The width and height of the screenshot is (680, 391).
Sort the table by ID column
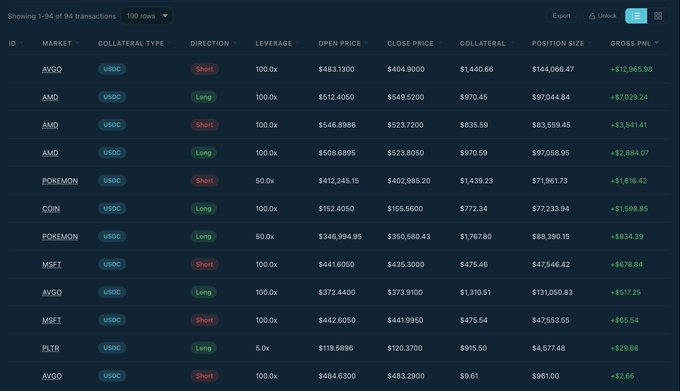[16, 43]
